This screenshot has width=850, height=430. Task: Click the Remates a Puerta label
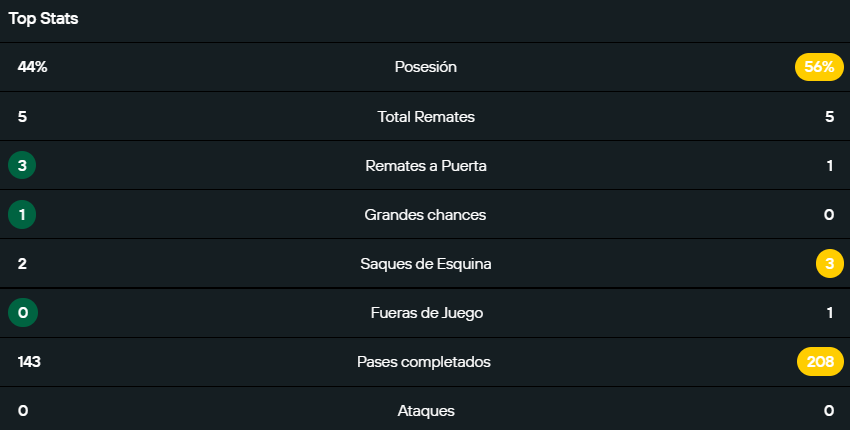click(426, 166)
